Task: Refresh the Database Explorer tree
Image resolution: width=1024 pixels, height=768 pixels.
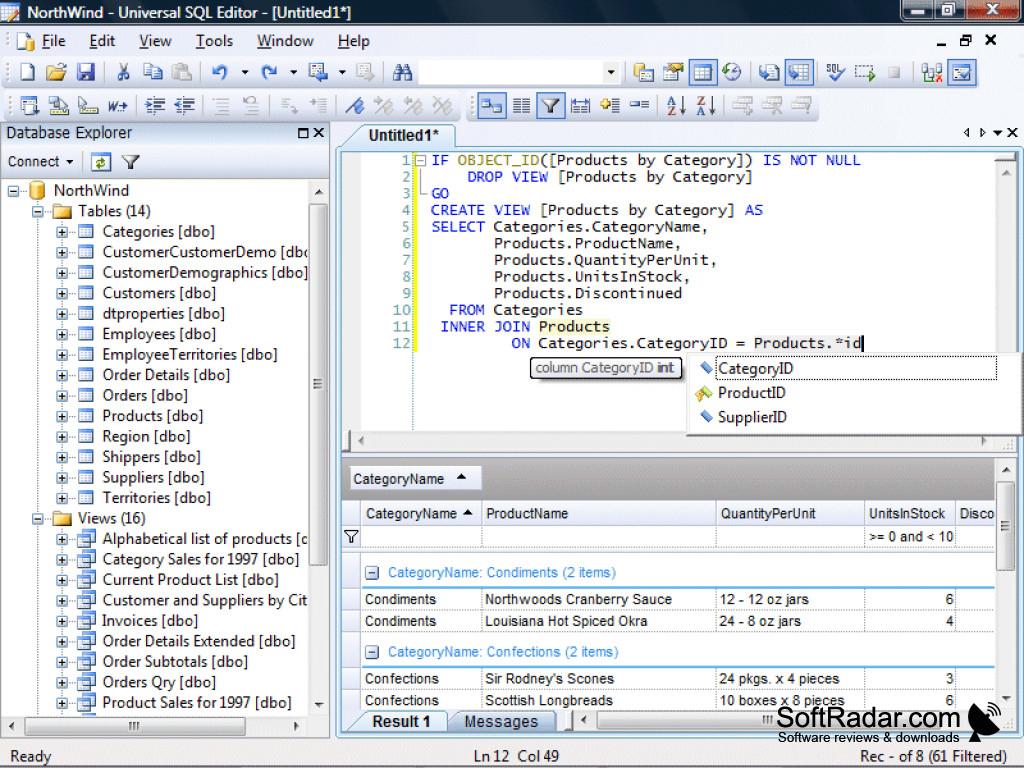Action: 101,162
